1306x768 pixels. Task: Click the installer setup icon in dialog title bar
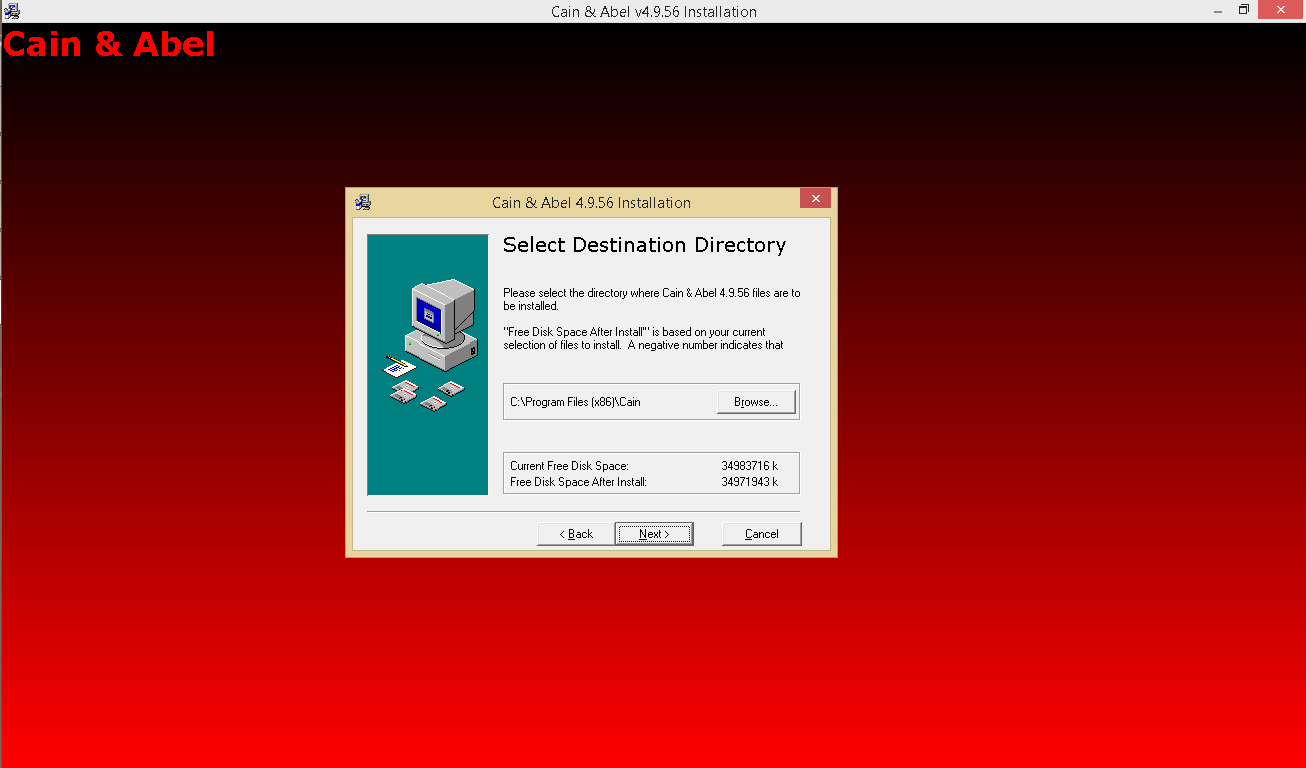click(362, 201)
